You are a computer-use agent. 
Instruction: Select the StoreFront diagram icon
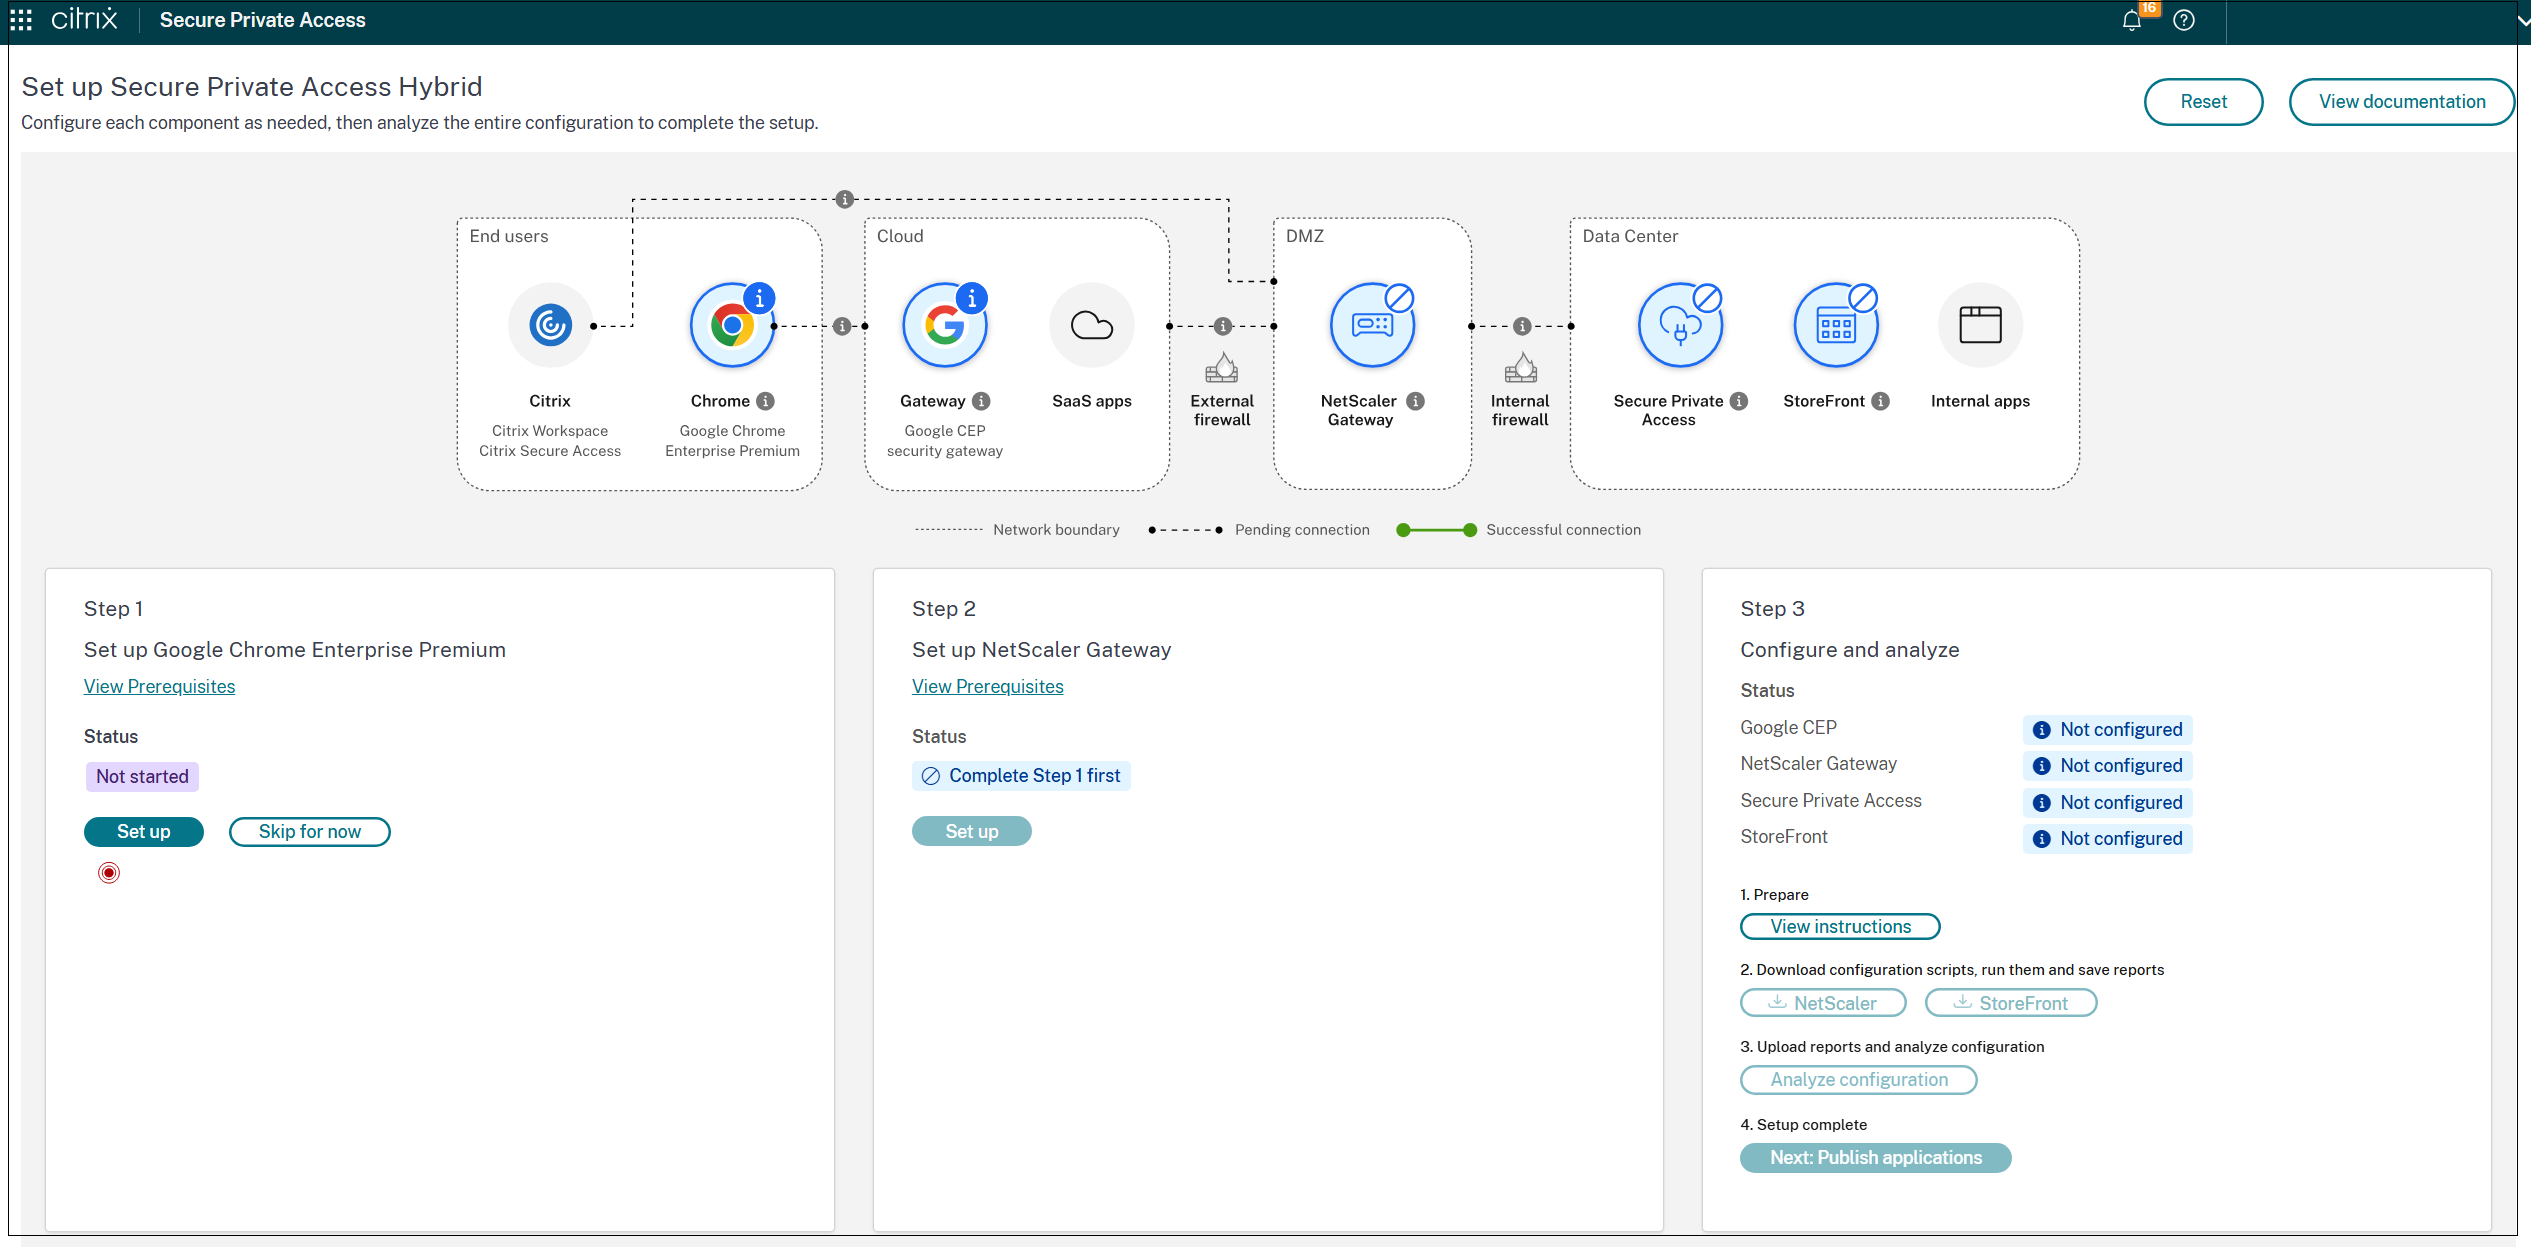point(1836,326)
